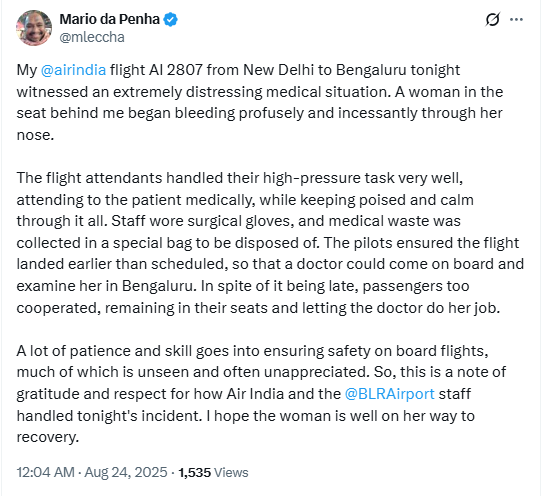The image size is (541, 496).
Task: Open the three-dot more options menu
Action: (x=516, y=19)
